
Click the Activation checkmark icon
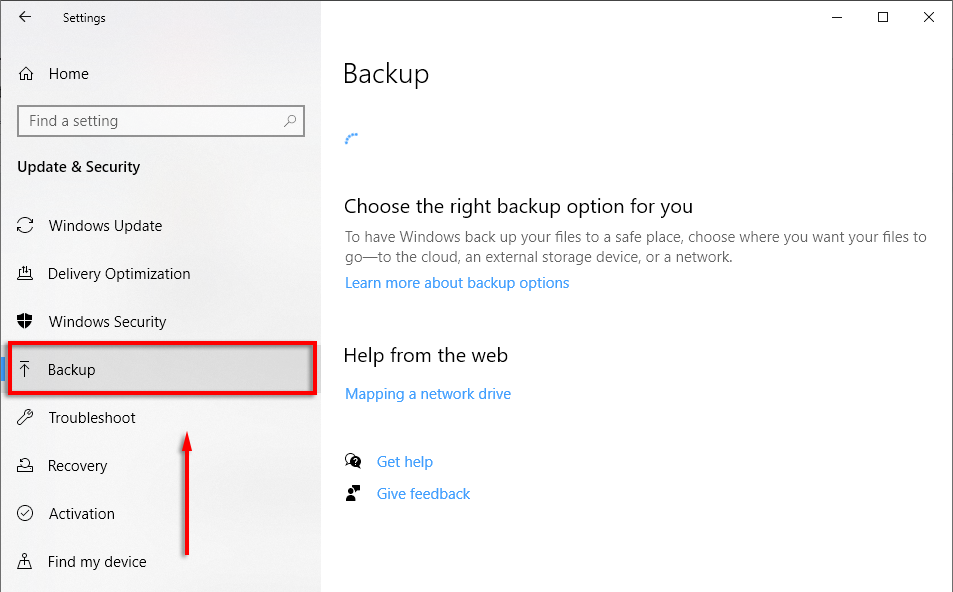coord(27,514)
